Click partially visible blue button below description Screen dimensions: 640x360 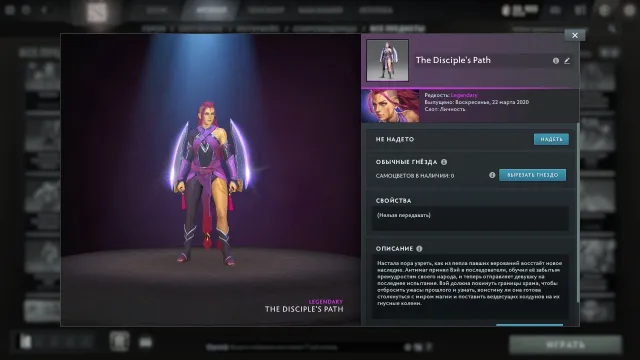click(529, 325)
